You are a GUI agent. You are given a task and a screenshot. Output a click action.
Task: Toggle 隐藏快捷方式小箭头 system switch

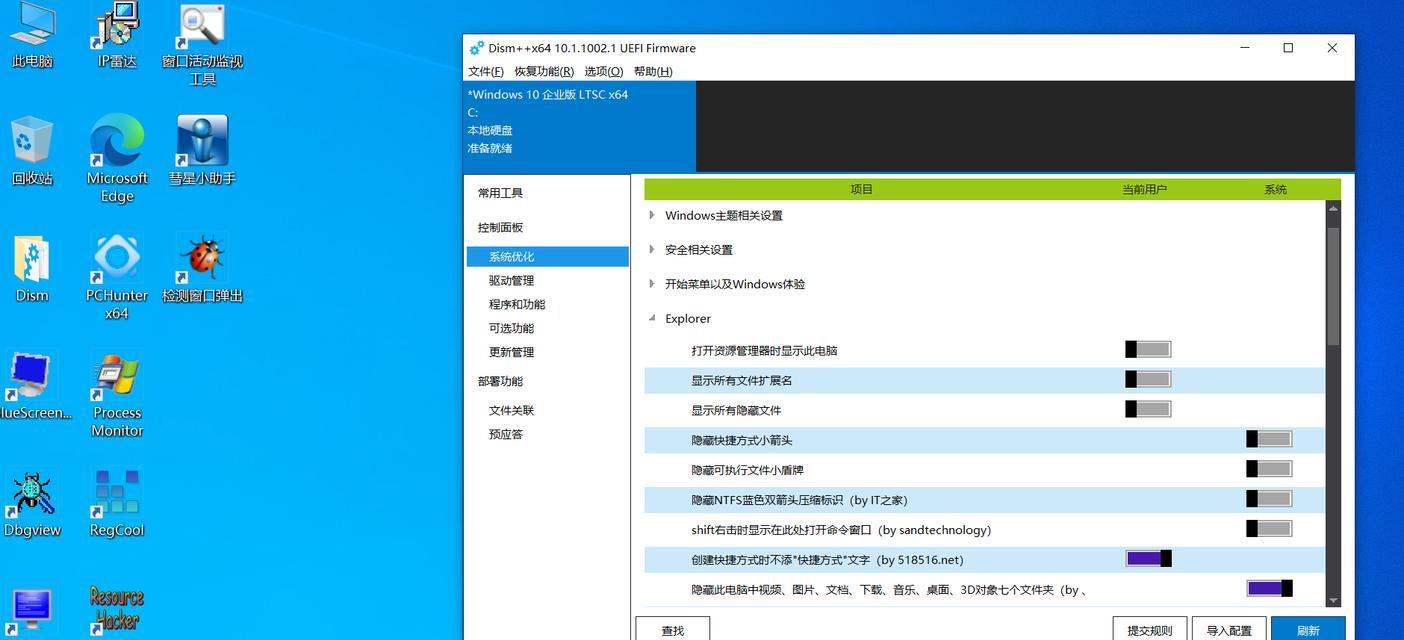pyautogui.click(x=1269, y=439)
